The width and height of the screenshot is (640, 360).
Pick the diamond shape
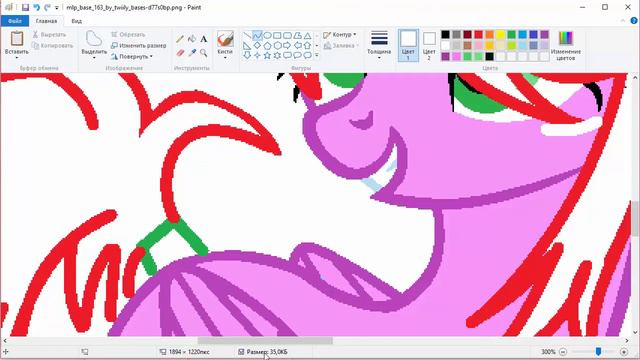click(x=257, y=45)
